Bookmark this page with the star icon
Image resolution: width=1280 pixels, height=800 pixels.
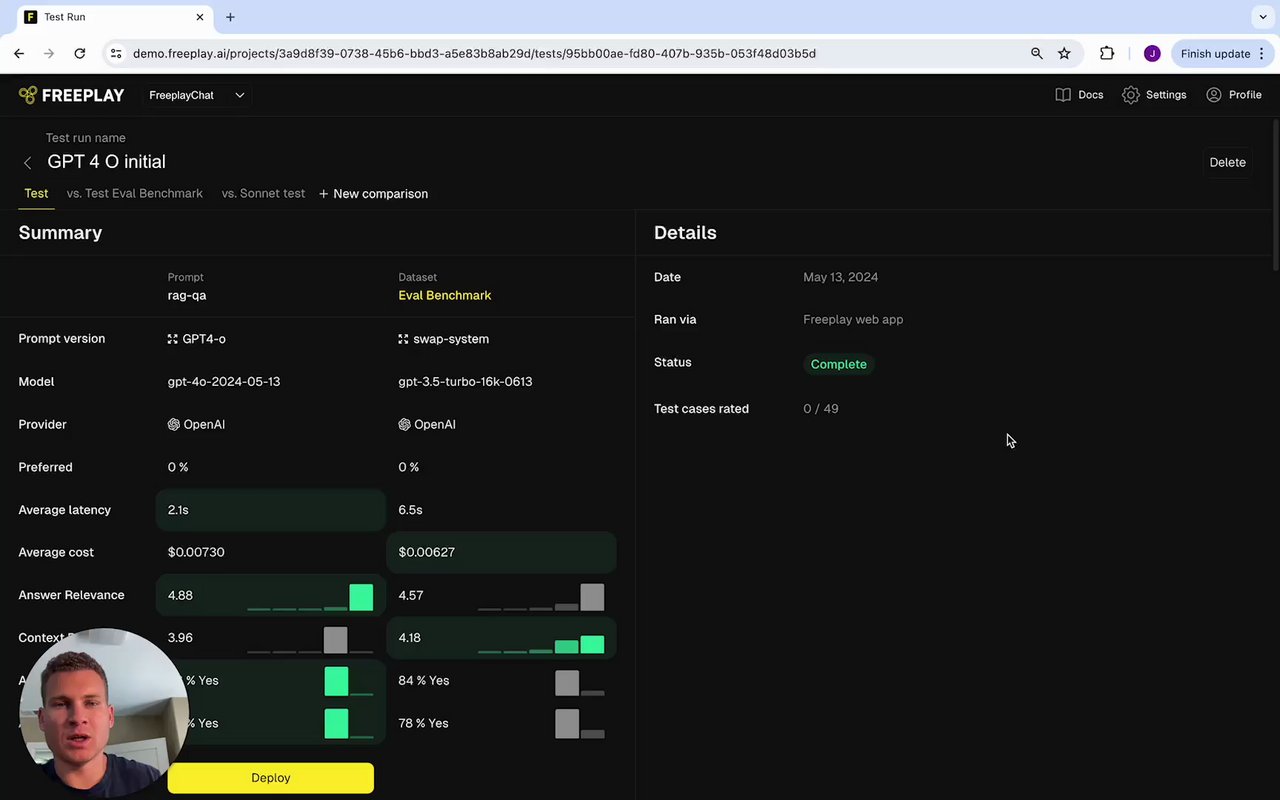(x=1064, y=53)
